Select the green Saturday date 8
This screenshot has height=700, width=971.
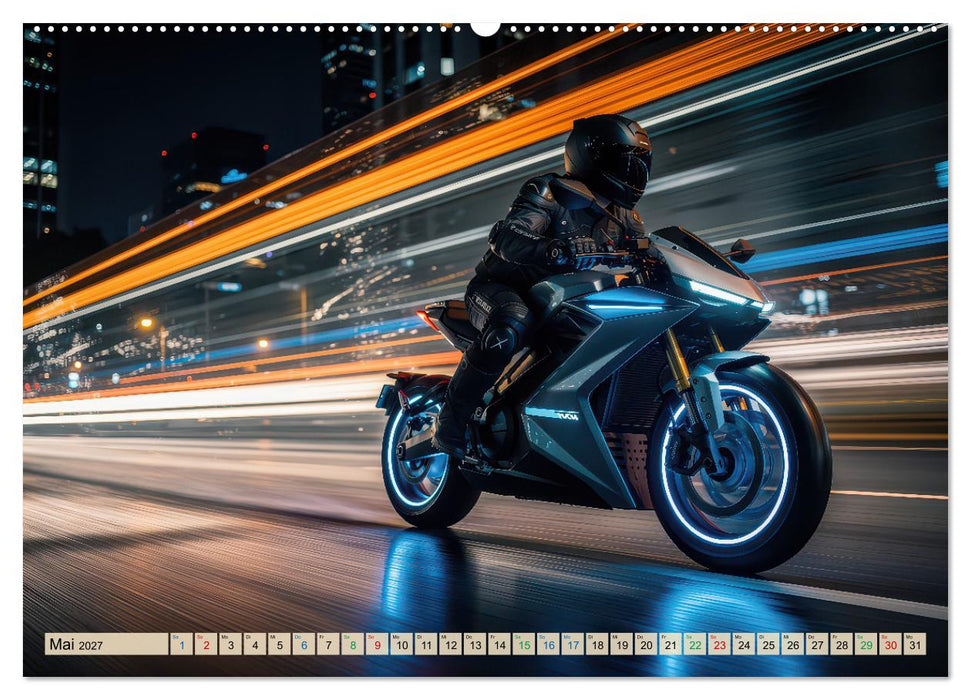pos(353,644)
